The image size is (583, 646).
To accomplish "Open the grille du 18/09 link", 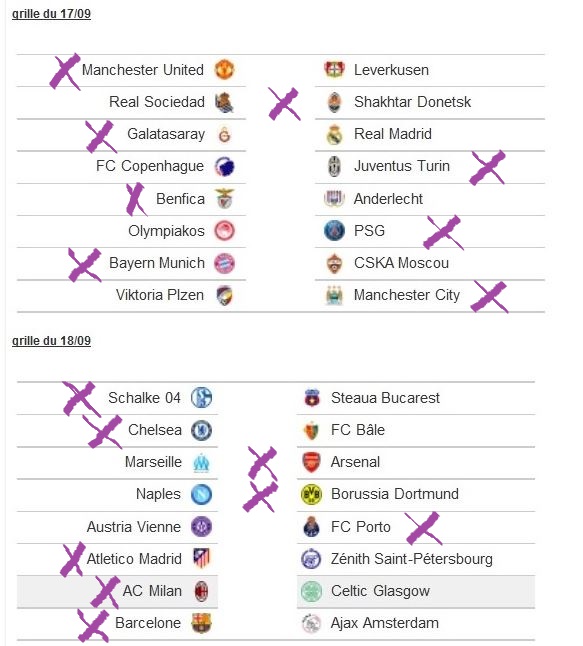I will click(x=51, y=341).
